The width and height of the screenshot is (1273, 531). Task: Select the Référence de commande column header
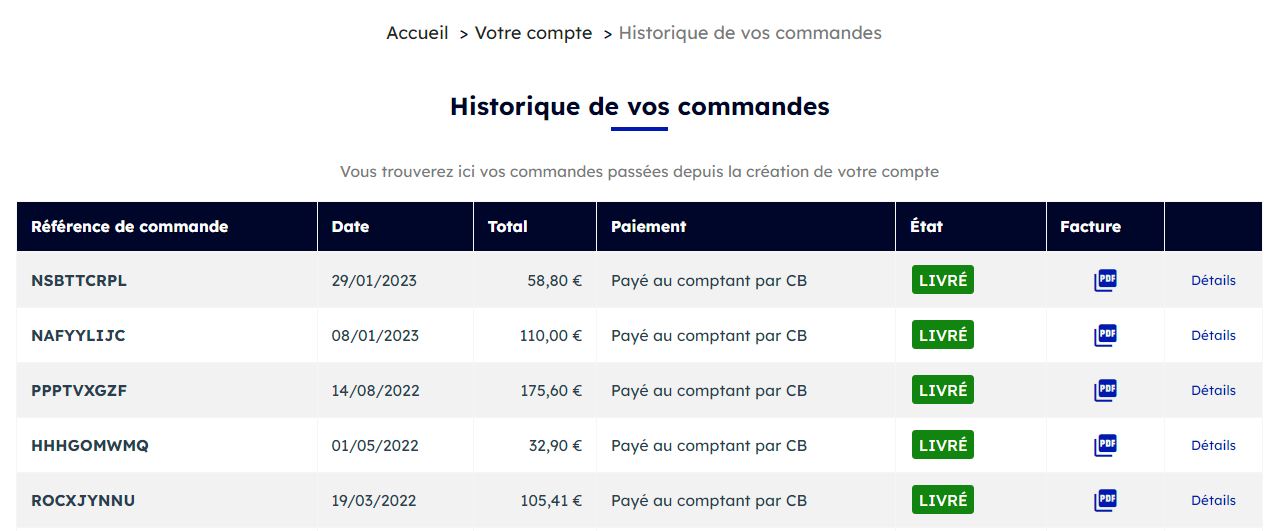pyautogui.click(x=130, y=227)
